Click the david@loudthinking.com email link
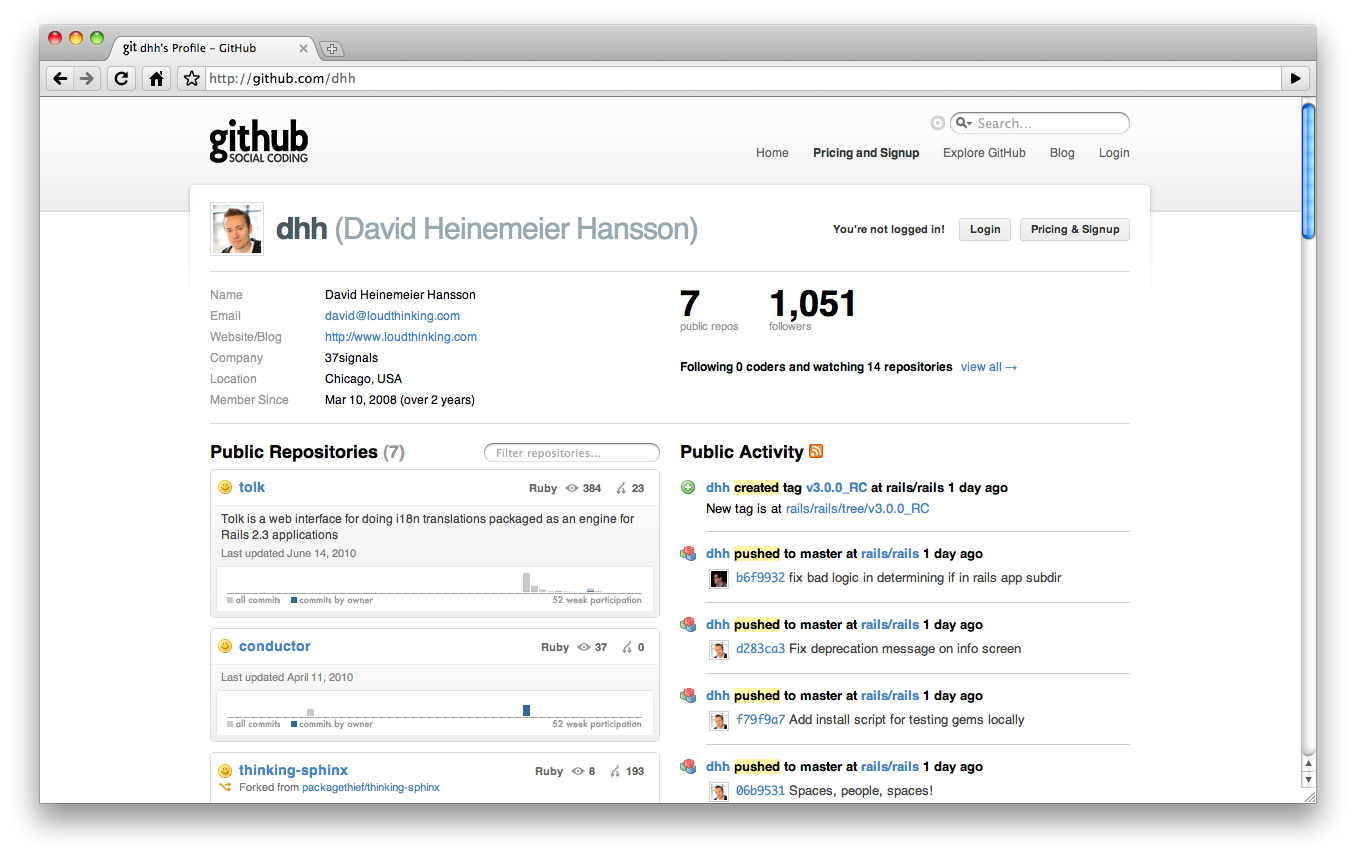Screen dimensions: 1356x858 pyautogui.click(x=391, y=315)
